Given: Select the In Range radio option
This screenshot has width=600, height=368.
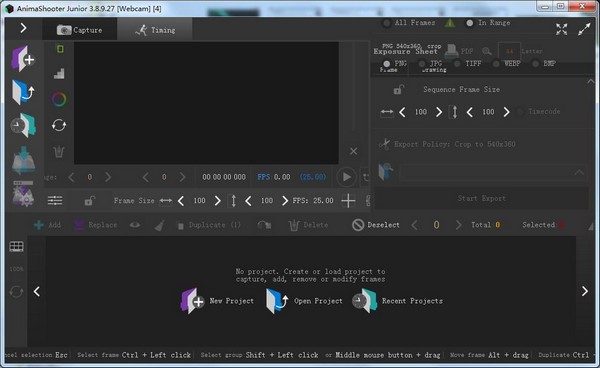Looking at the screenshot, I should 469,23.
